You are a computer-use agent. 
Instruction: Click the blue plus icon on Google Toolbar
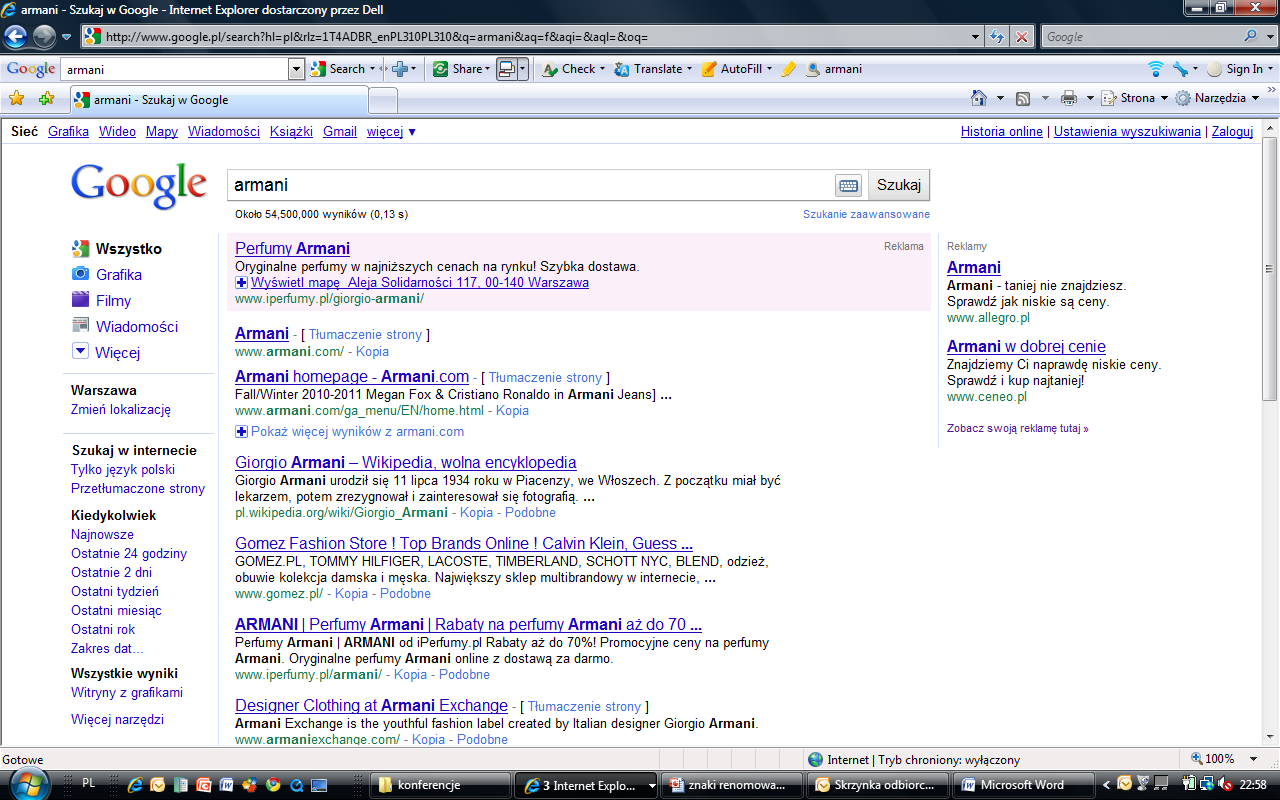(399, 69)
